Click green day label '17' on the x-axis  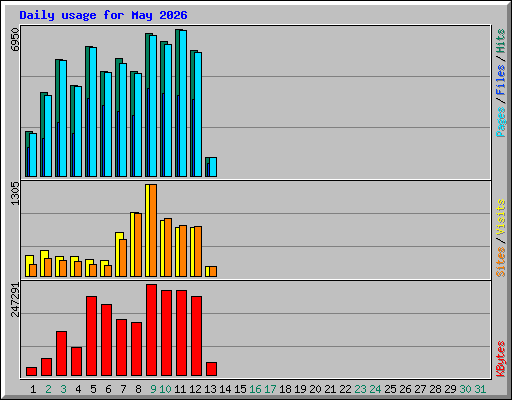270,389
